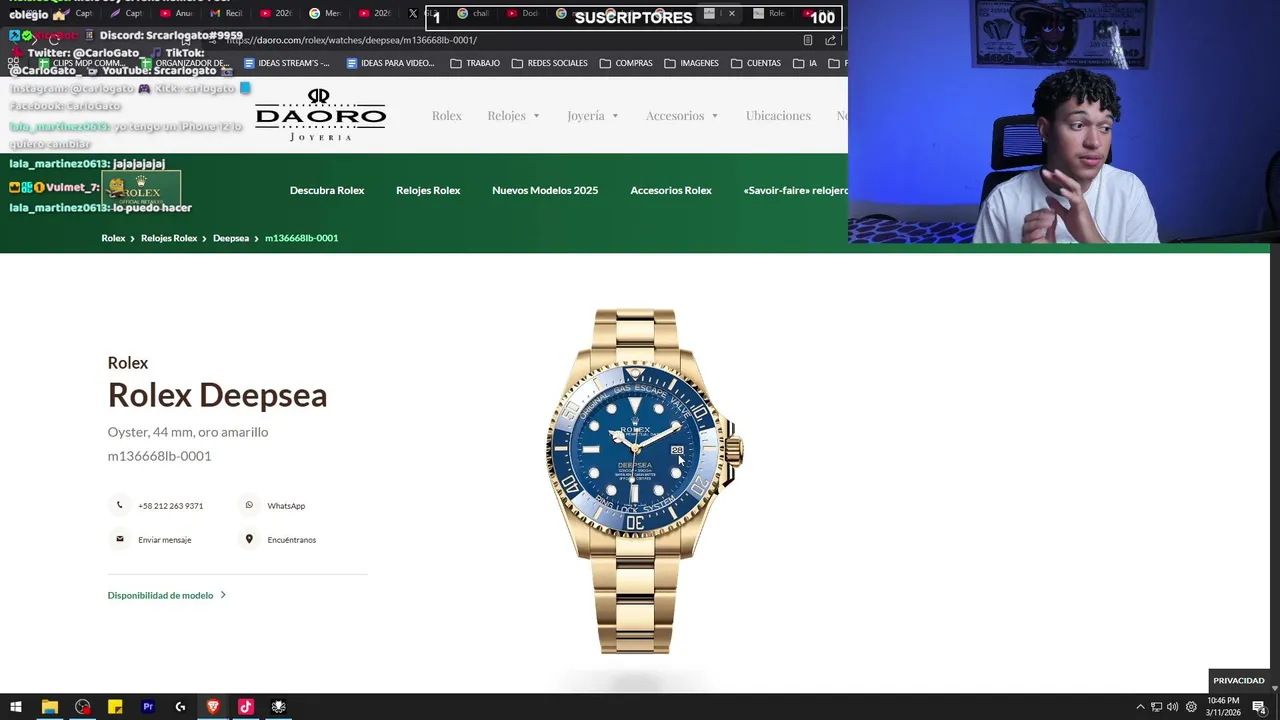
Task: Click the envelope icon beside Enviar mensaje
Action: coord(120,540)
